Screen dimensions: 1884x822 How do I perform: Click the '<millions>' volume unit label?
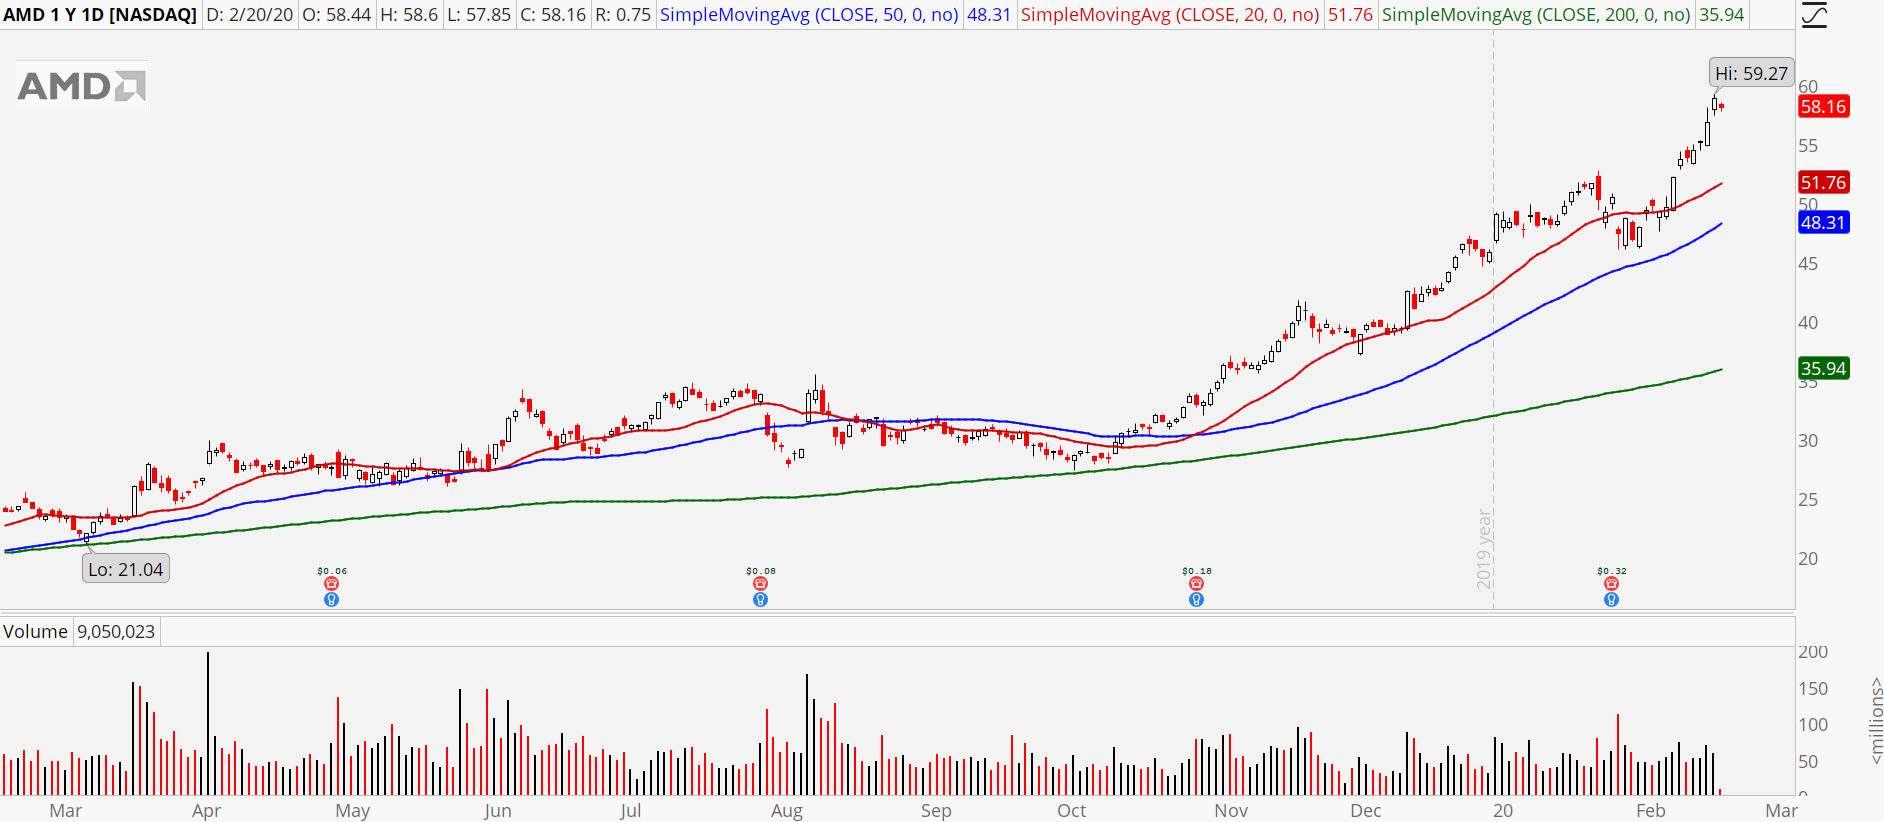coord(1875,721)
